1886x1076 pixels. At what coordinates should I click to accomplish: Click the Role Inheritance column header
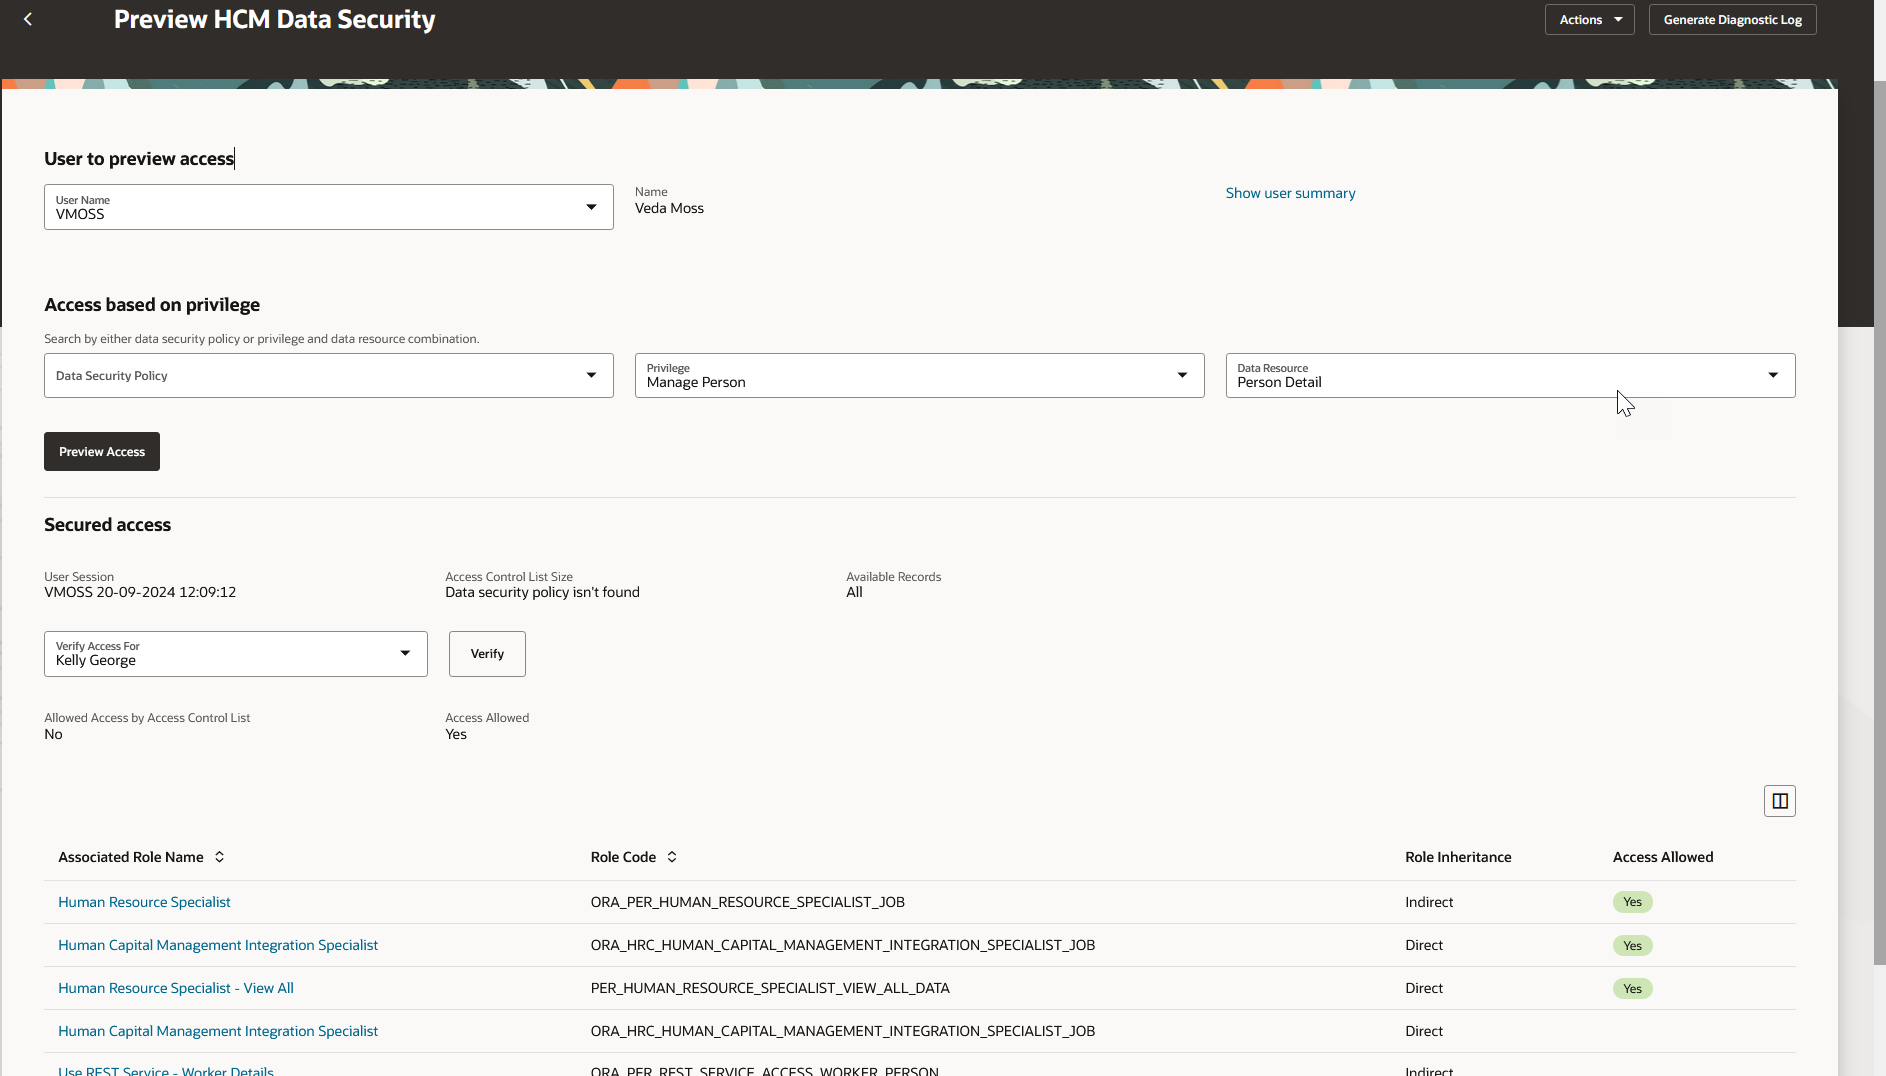pyautogui.click(x=1458, y=857)
